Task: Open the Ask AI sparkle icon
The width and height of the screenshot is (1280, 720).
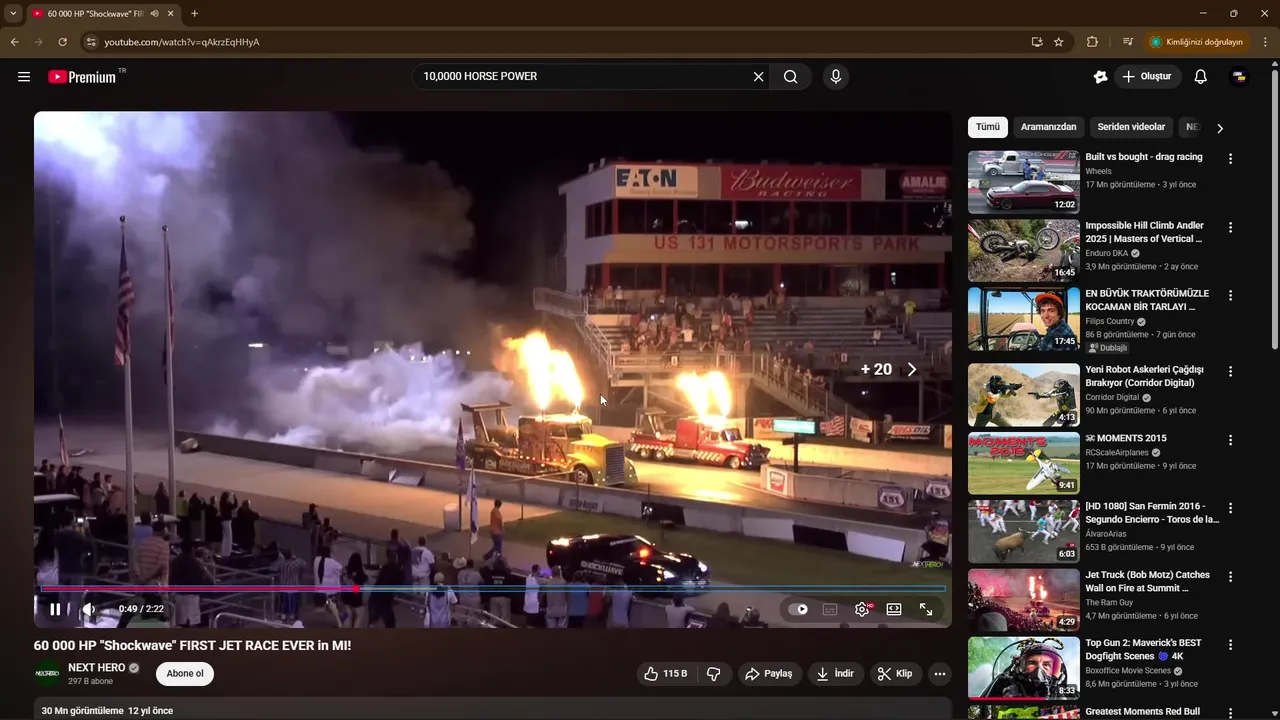Action: pyautogui.click(x=1100, y=77)
